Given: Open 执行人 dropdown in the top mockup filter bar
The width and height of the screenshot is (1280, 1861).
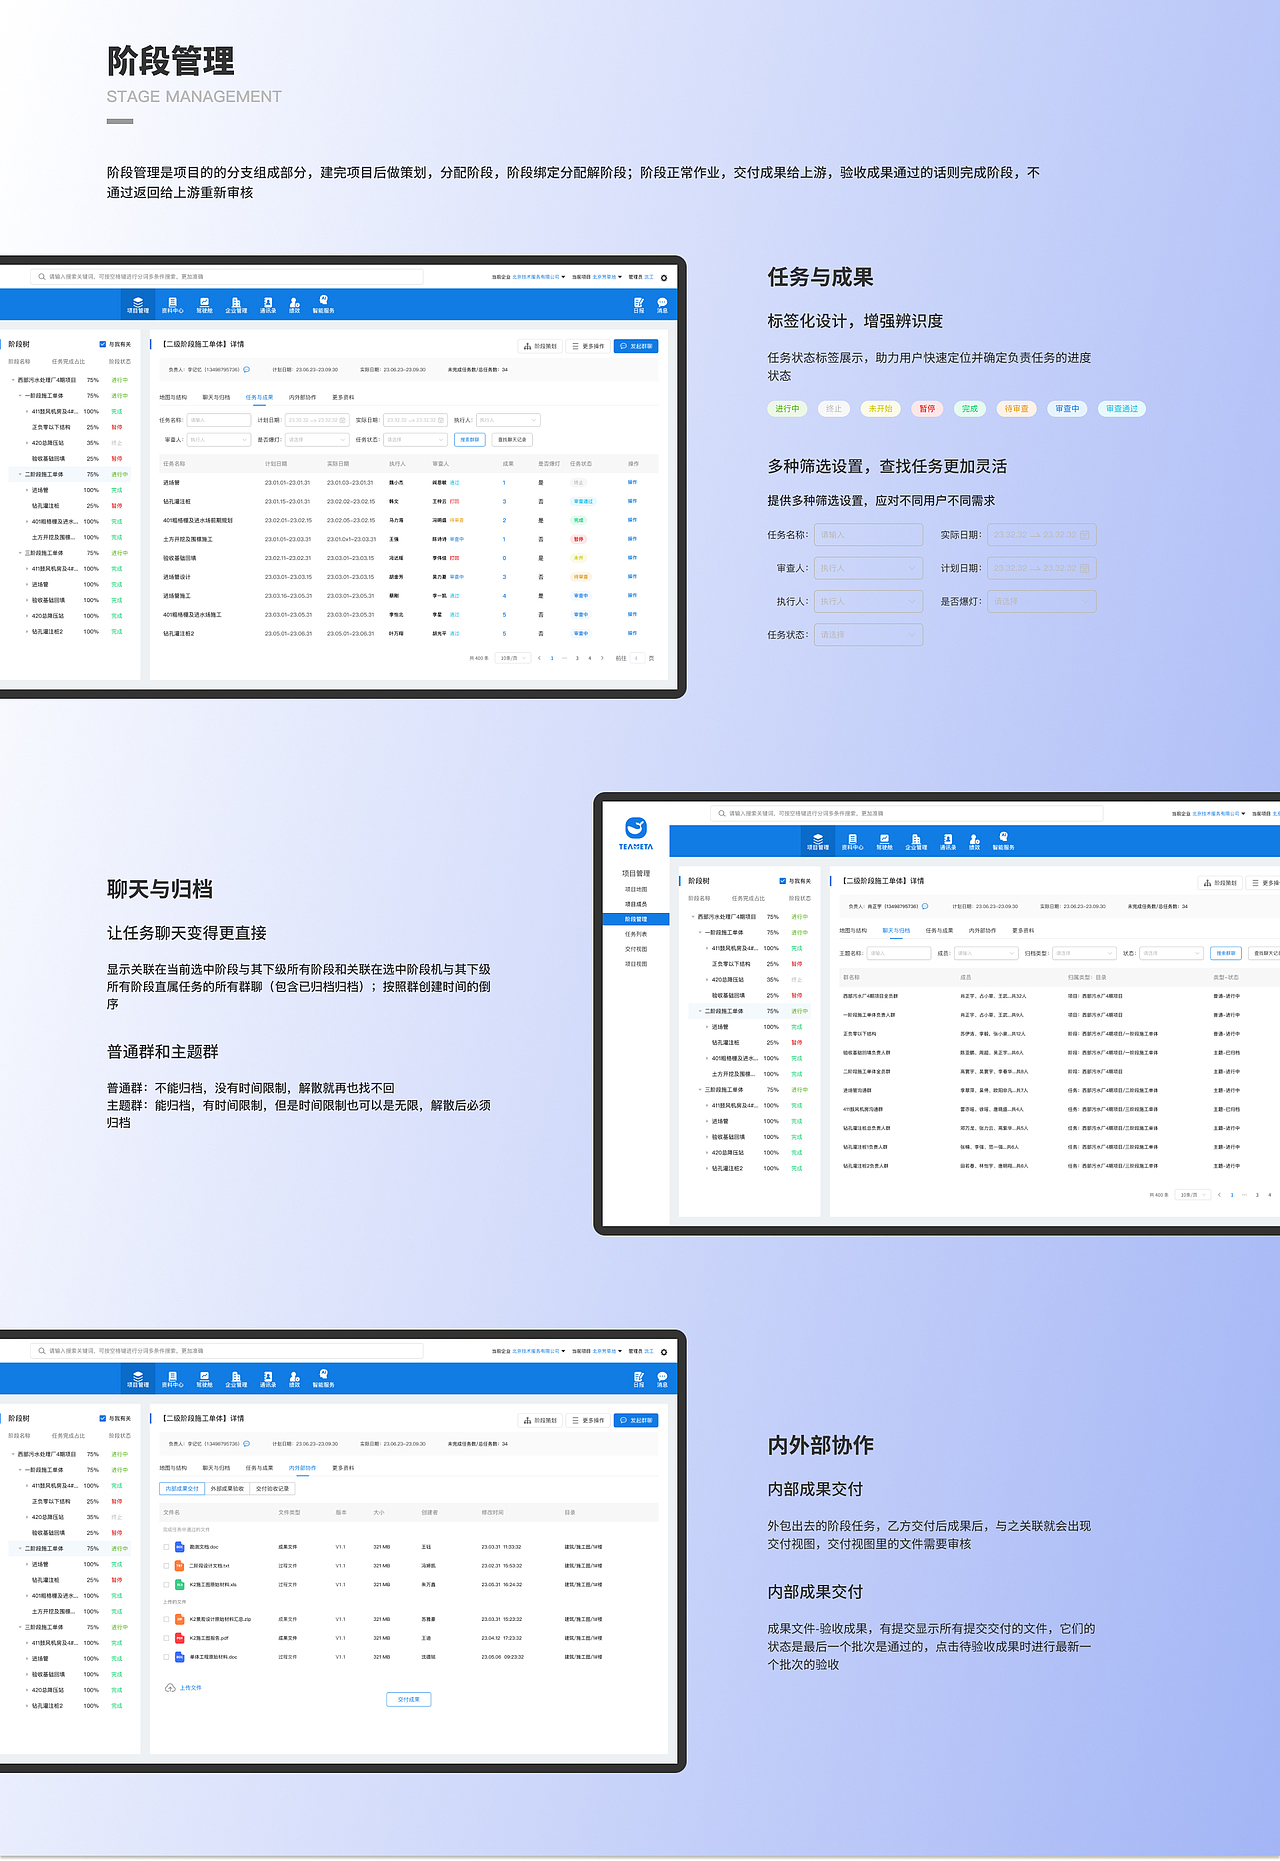Looking at the screenshot, I should pyautogui.click(x=508, y=420).
